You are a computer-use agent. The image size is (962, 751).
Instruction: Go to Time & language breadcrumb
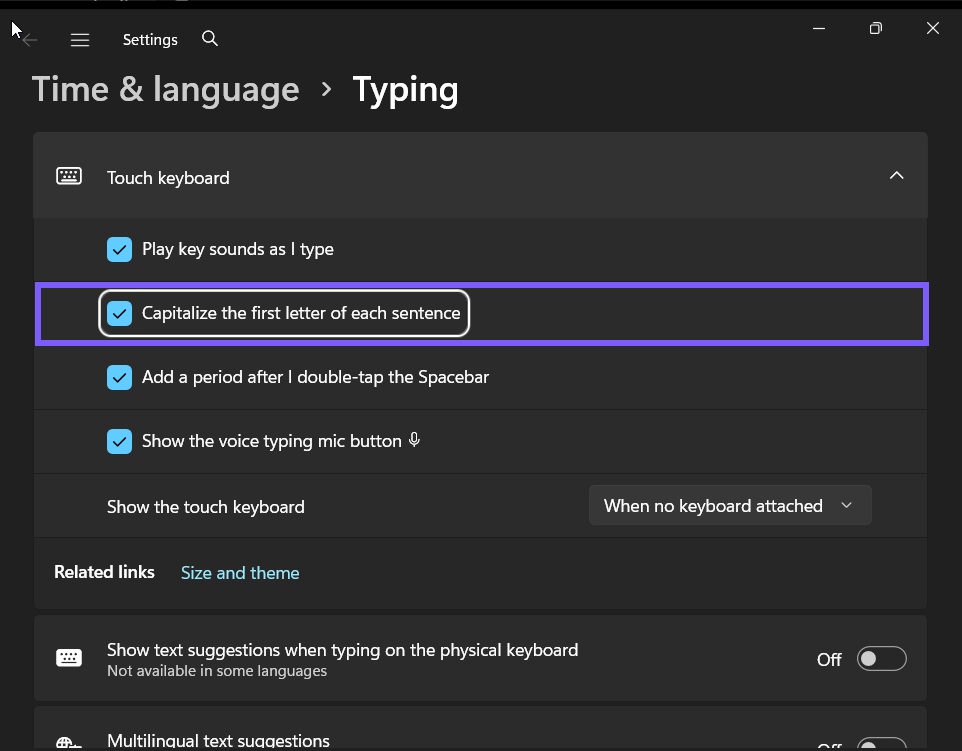coord(166,90)
